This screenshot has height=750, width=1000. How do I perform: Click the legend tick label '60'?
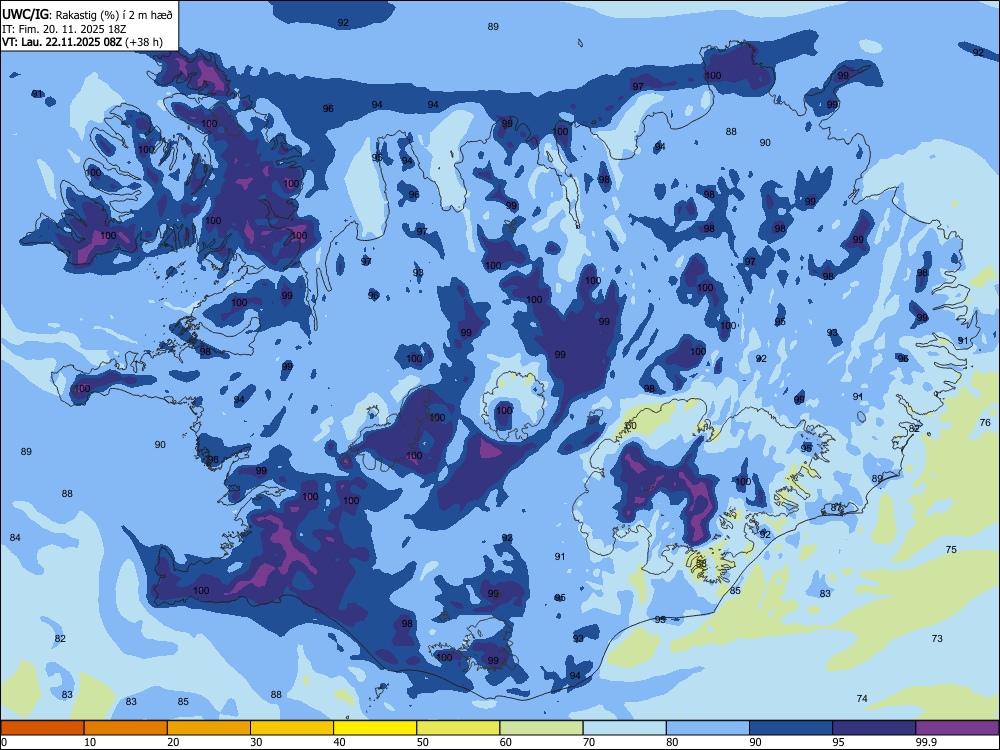click(x=506, y=742)
